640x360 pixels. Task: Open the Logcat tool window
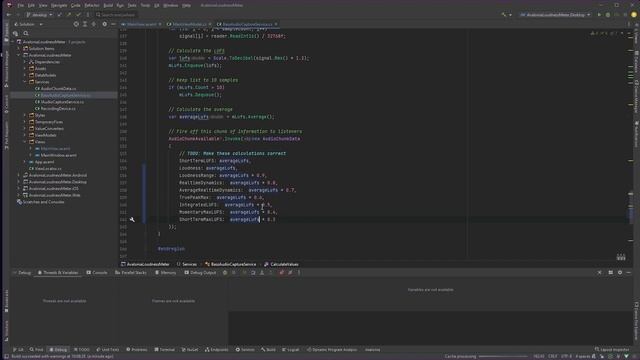(x=291, y=350)
